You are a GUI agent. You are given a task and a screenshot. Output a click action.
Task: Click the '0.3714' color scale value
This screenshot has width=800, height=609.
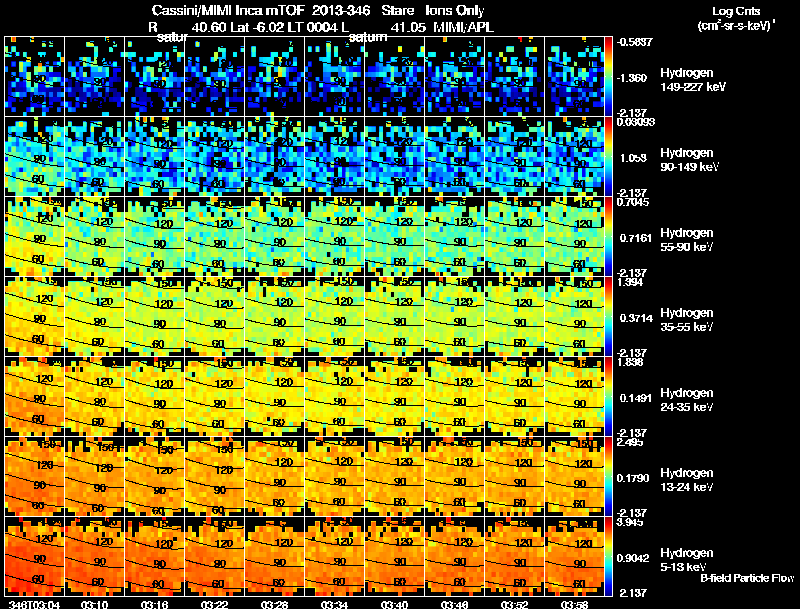click(636, 318)
